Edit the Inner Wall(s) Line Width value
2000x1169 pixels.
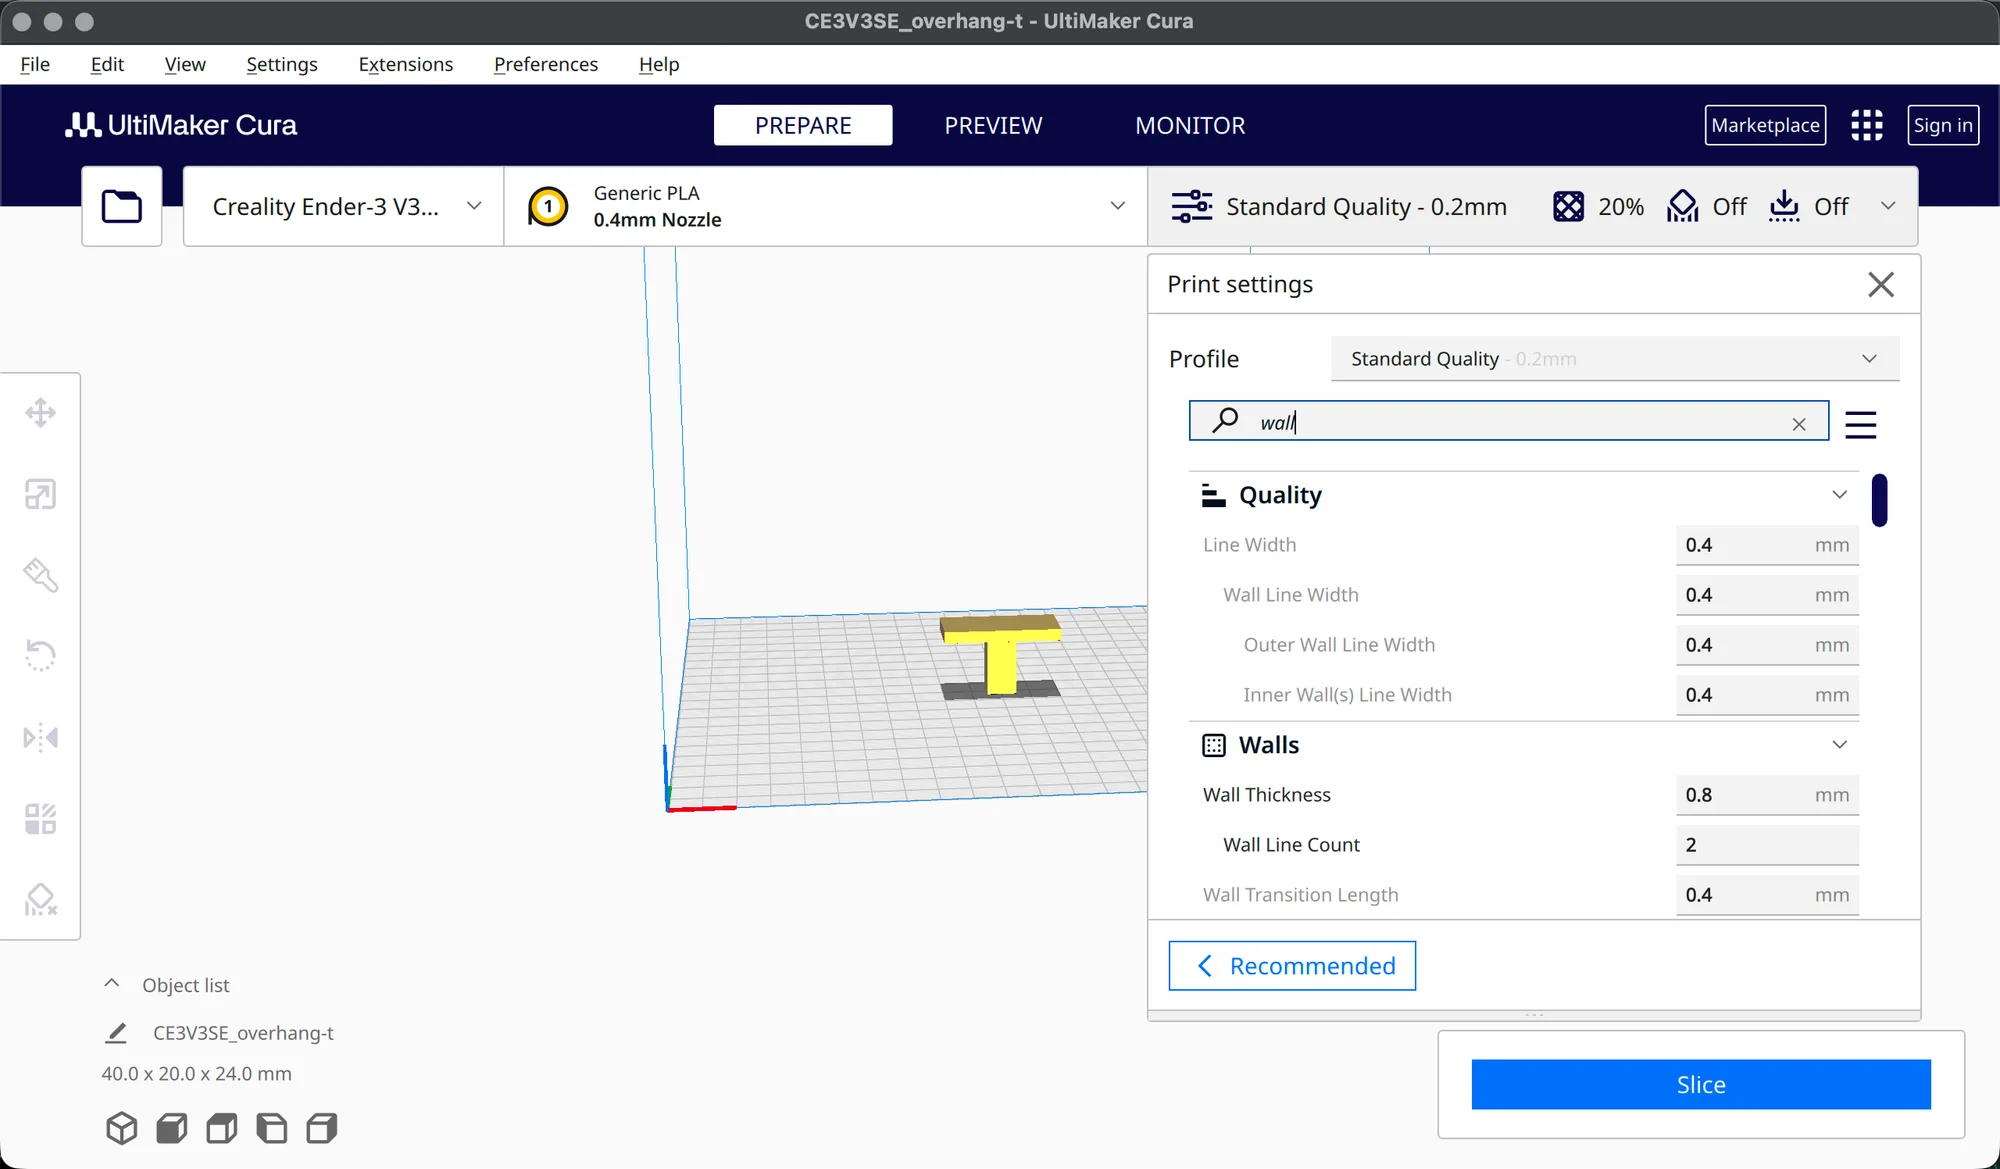1767,695
